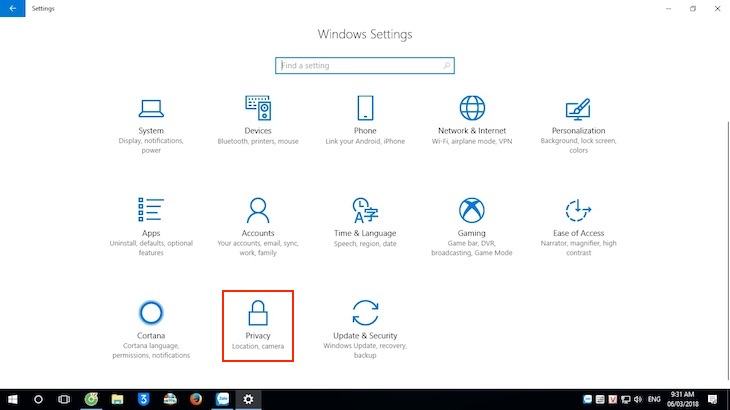Restore down the Settings window
Screen dimensions: 730x410
tap(693, 8)
